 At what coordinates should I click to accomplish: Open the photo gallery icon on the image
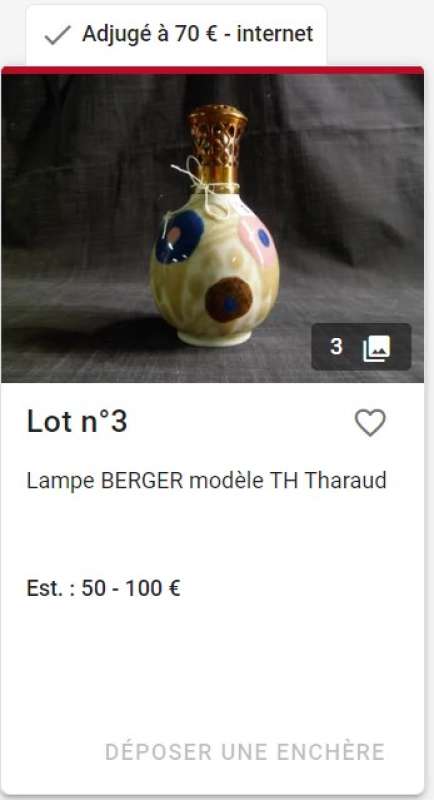coord(376,347)
